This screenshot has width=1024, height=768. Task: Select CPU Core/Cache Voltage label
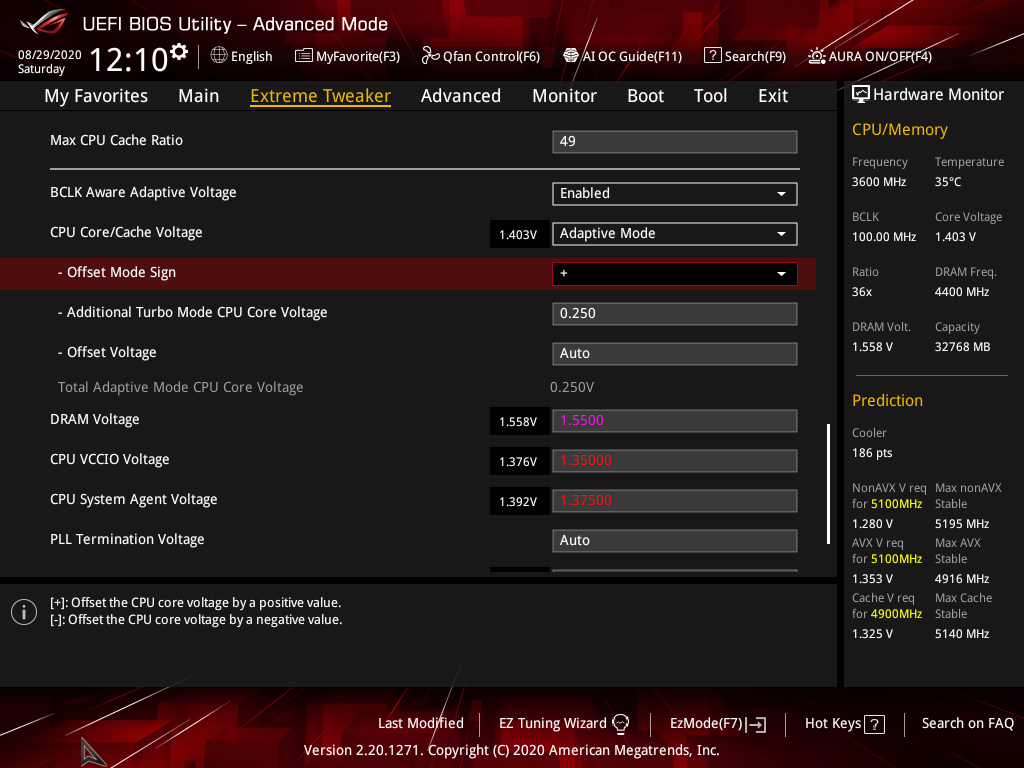pos(126,232)
